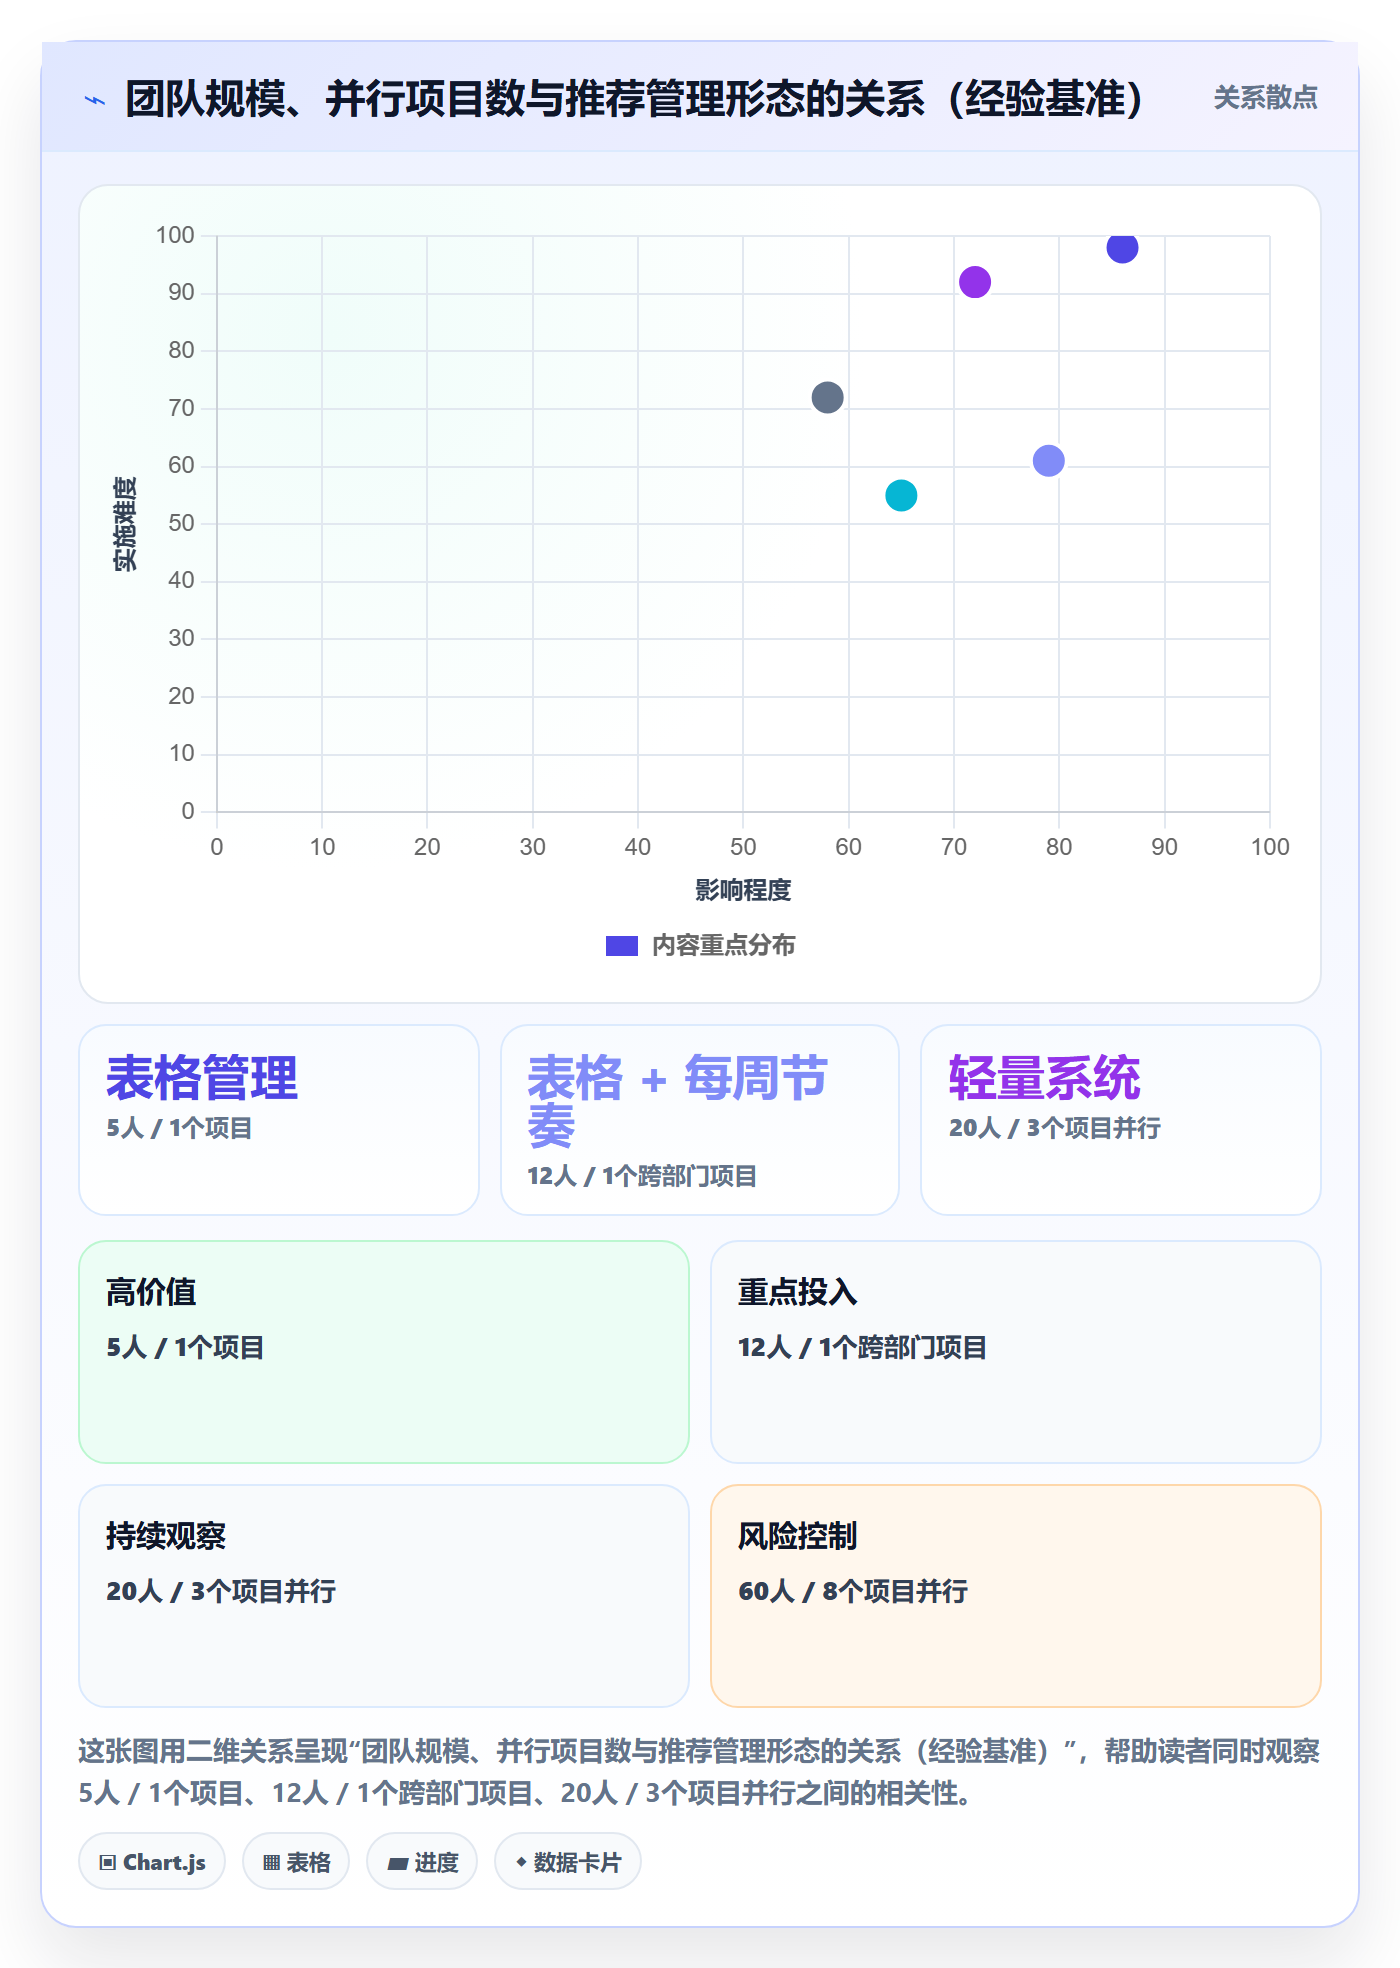Click the 表格 tag chip
Viewport: 1400px width, 1968px height.
click(x=296, y=1862)
